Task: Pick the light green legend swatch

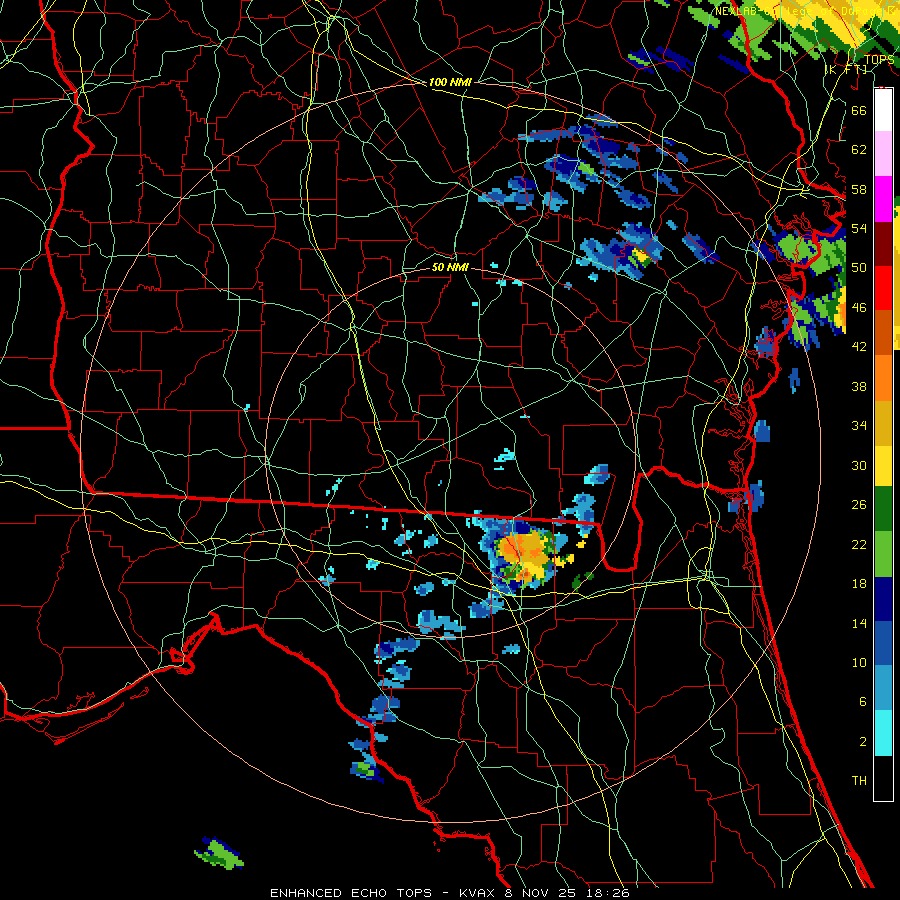Action: 883,554
